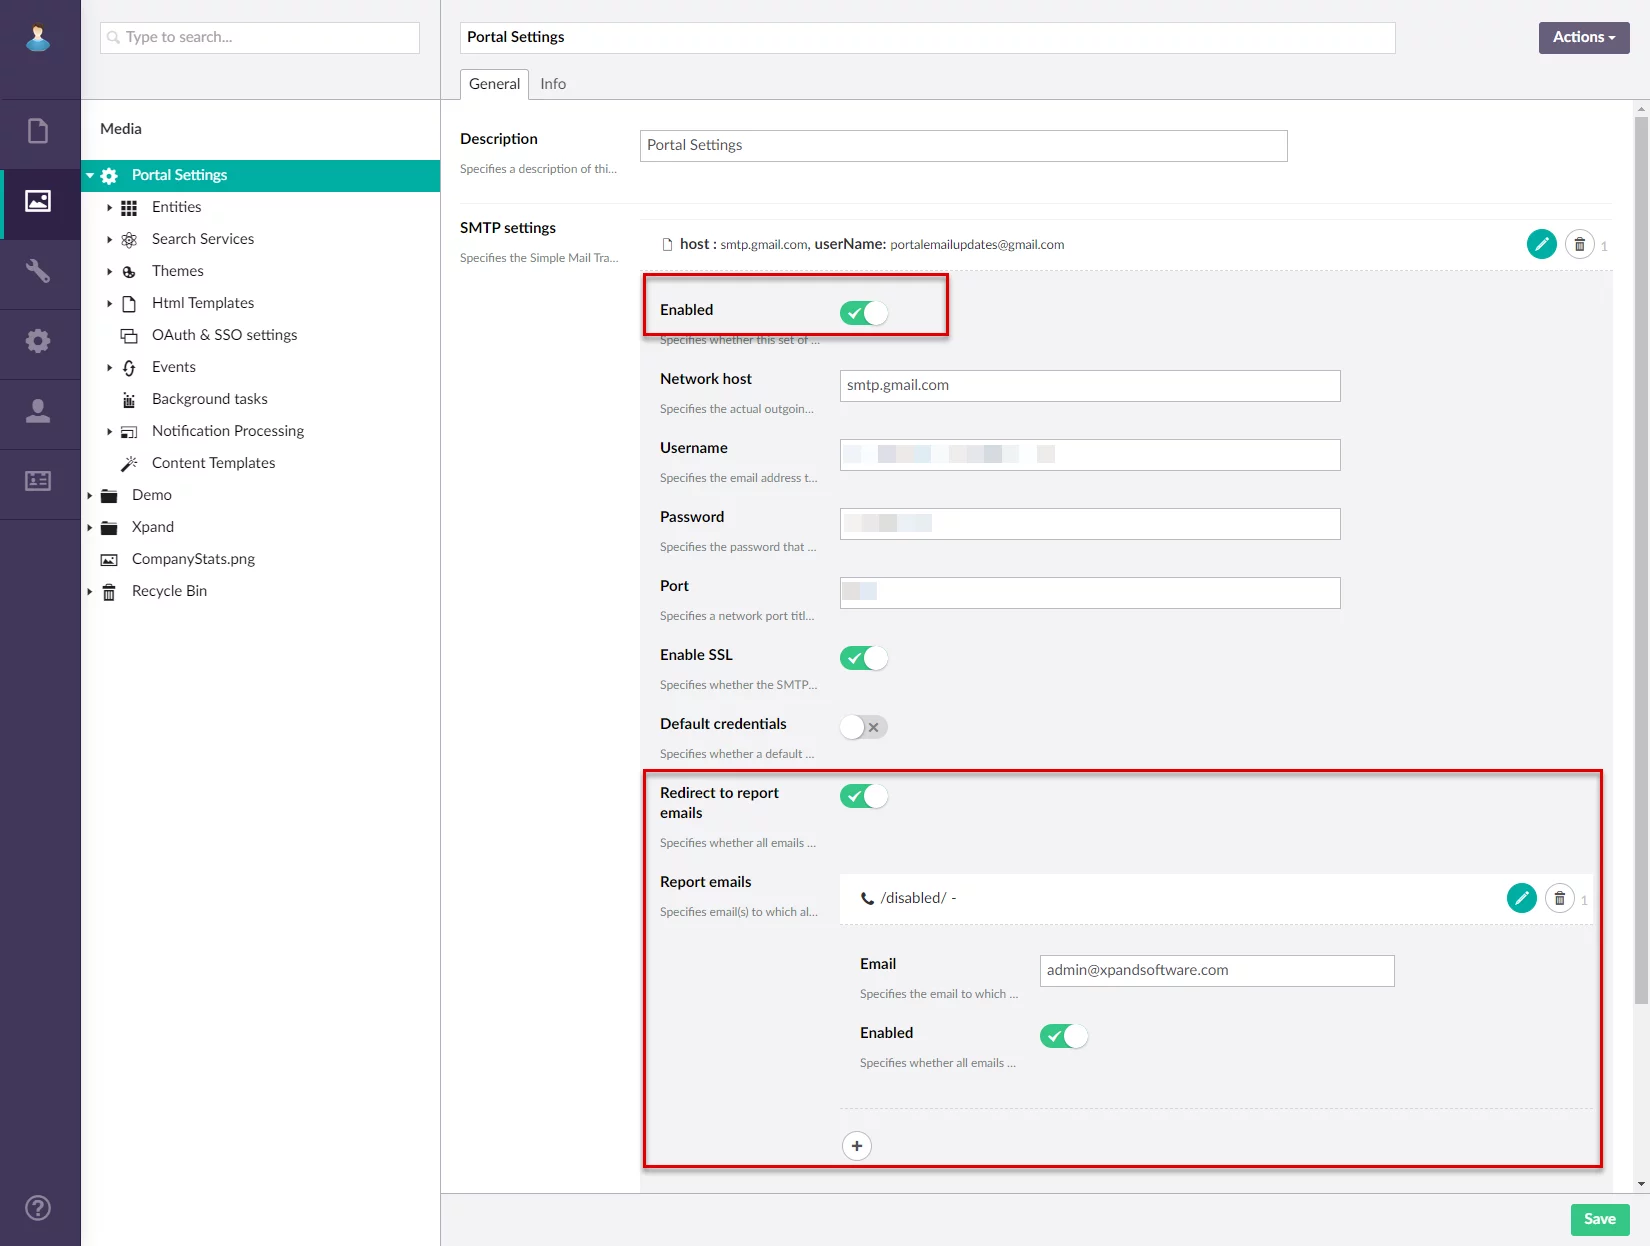Screen dimensions: 1650x1246
Task: Delete the Report emails entry trash icon
Action: click(x=1559, y=898)
